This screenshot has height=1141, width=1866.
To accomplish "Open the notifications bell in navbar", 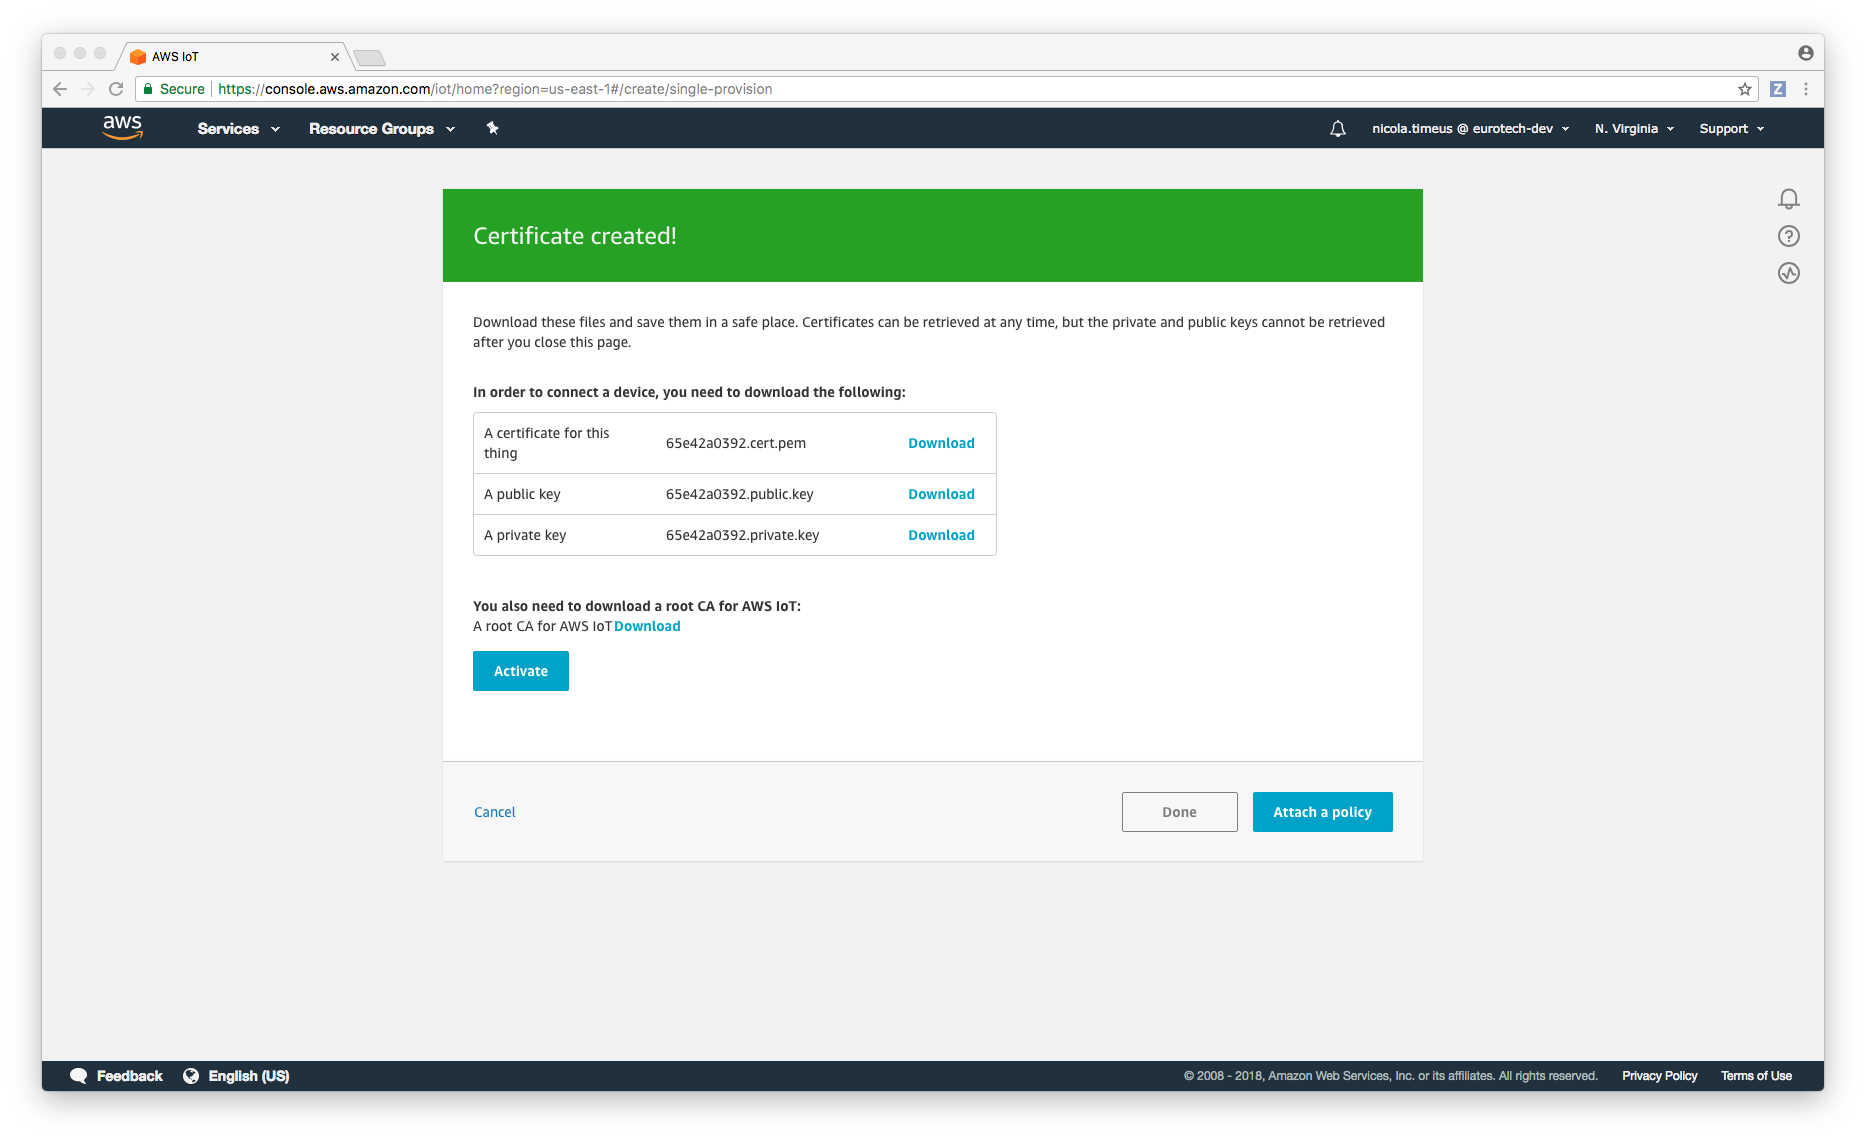I will click(1338, 128).
